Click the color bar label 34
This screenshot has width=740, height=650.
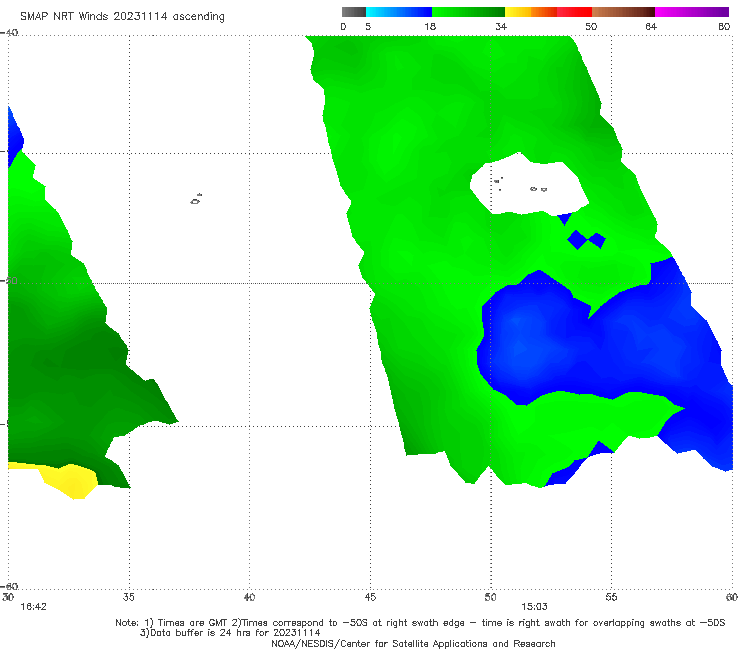point(501,27)
